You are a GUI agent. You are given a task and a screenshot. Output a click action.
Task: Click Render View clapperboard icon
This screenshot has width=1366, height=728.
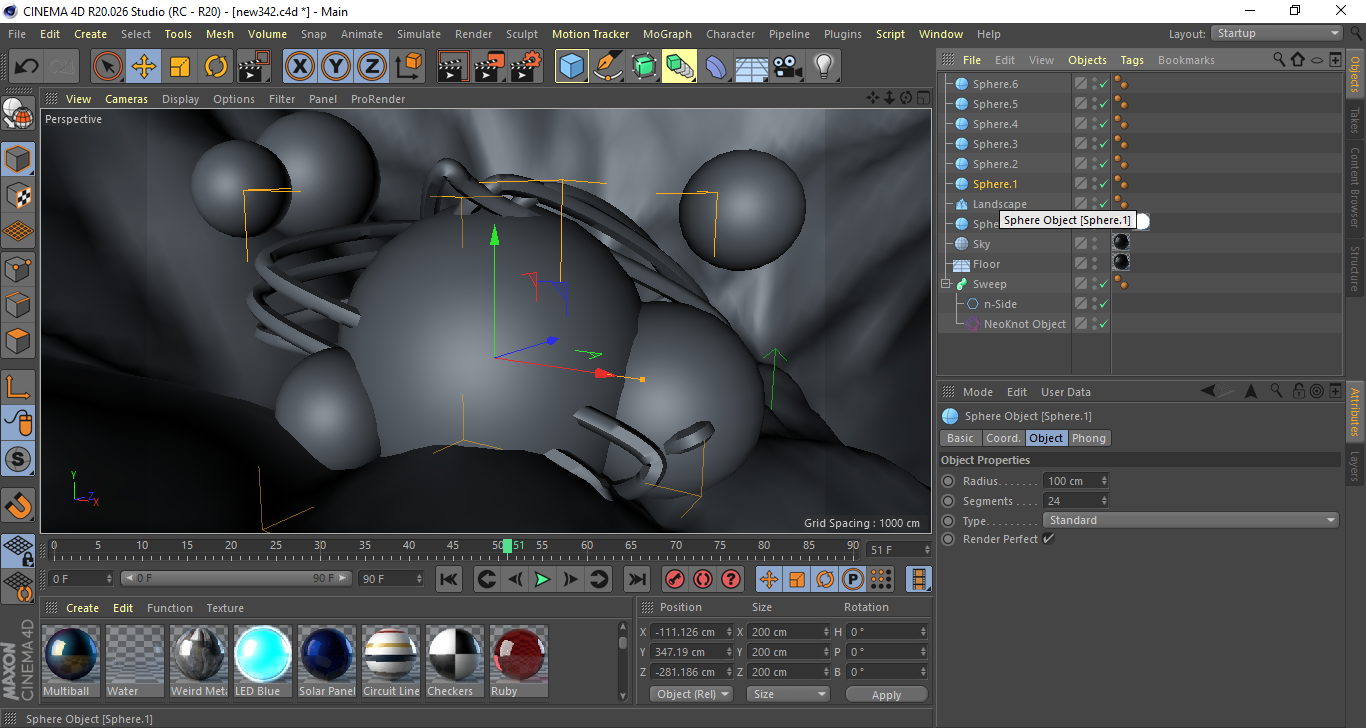(x=454, y=67)
